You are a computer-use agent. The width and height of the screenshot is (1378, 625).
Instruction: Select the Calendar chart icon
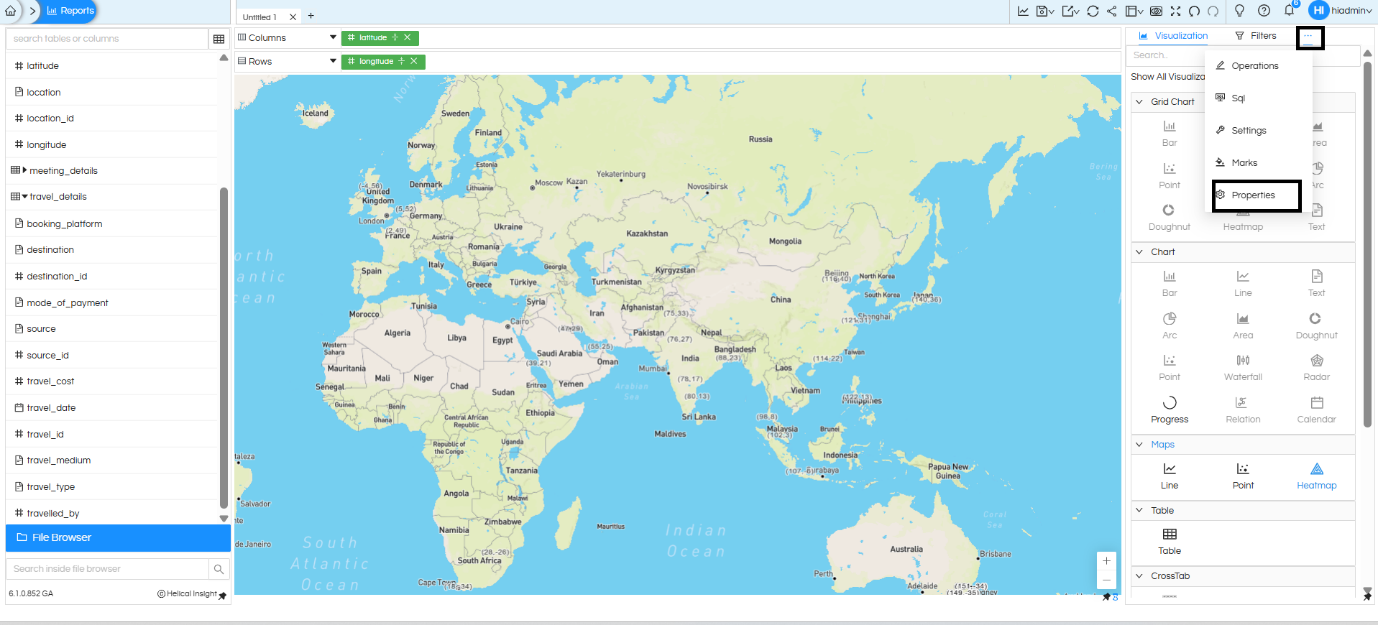1316,409
